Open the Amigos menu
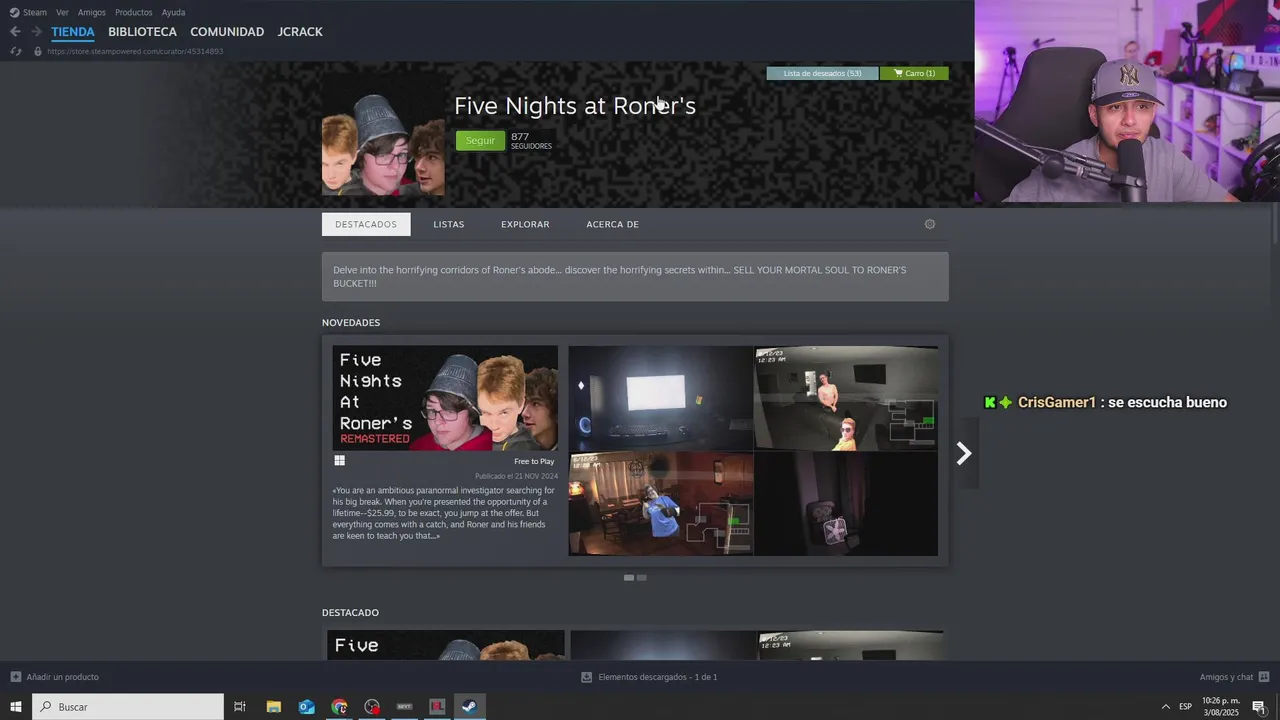The image size is (1280, 720). pos(91,12)
